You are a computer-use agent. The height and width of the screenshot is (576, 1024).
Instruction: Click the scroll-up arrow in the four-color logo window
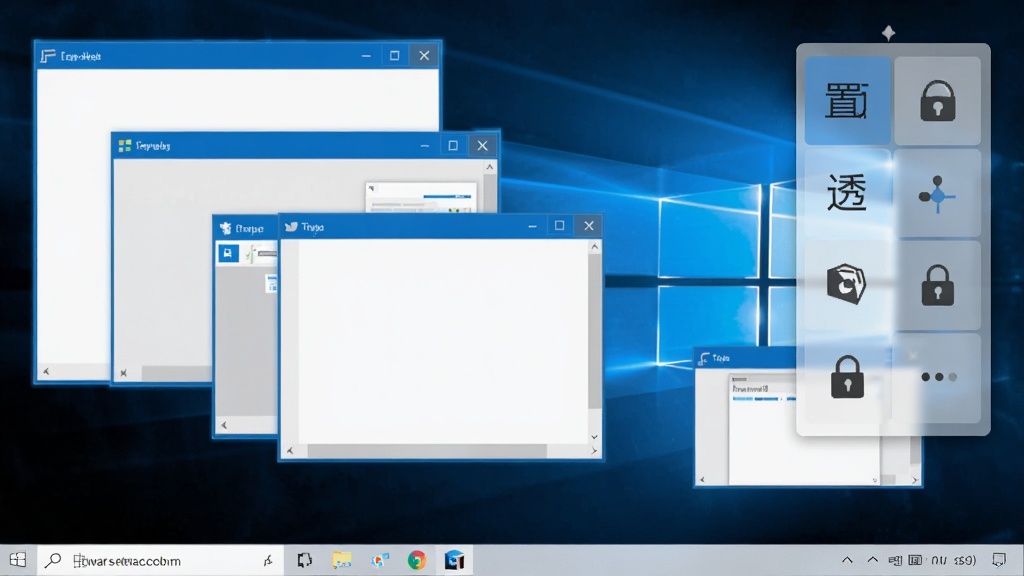click(490, 167)
